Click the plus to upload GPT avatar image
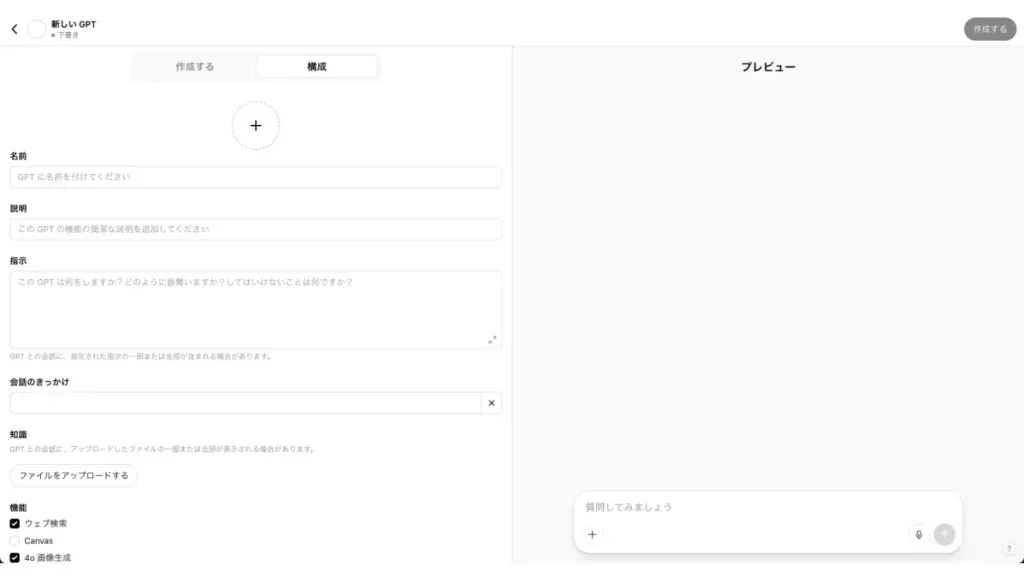The image size is (1024, 576). point(255,125)
